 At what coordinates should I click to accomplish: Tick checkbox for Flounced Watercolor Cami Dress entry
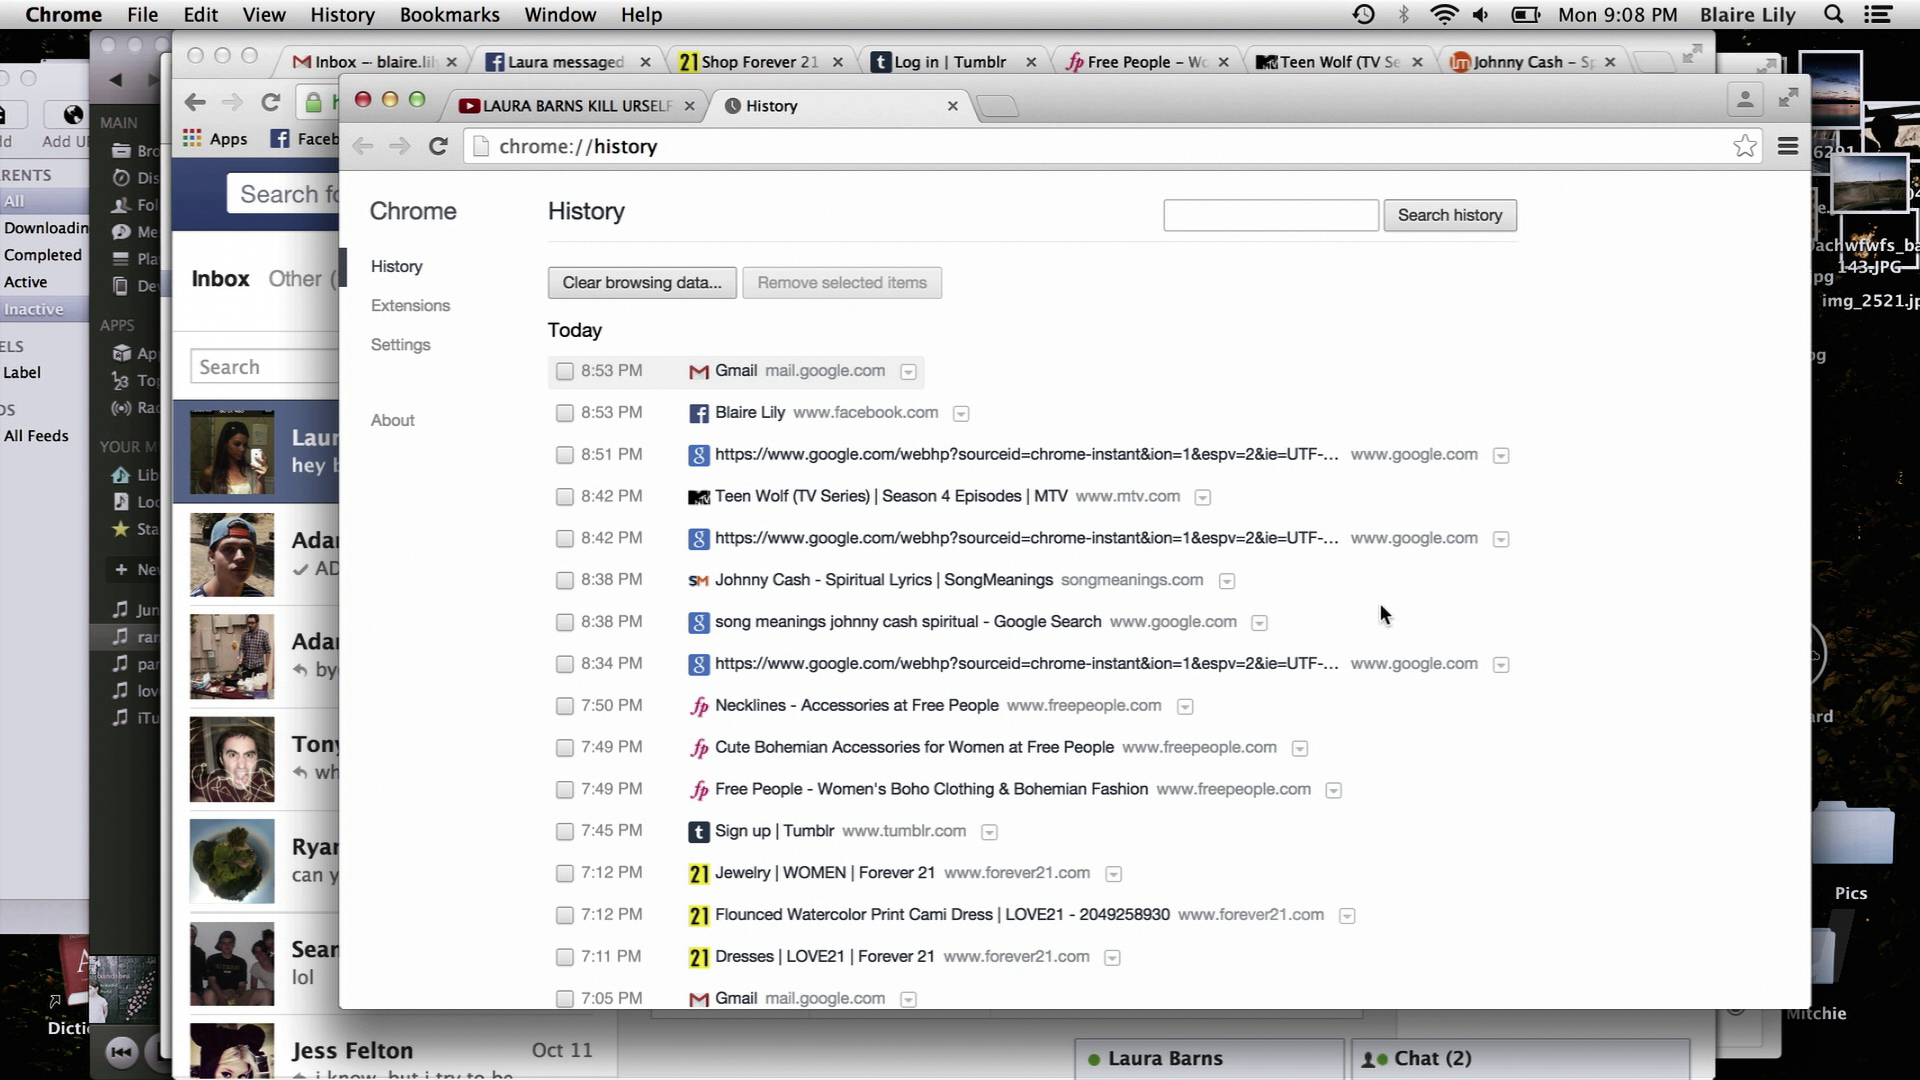(565, 915)
